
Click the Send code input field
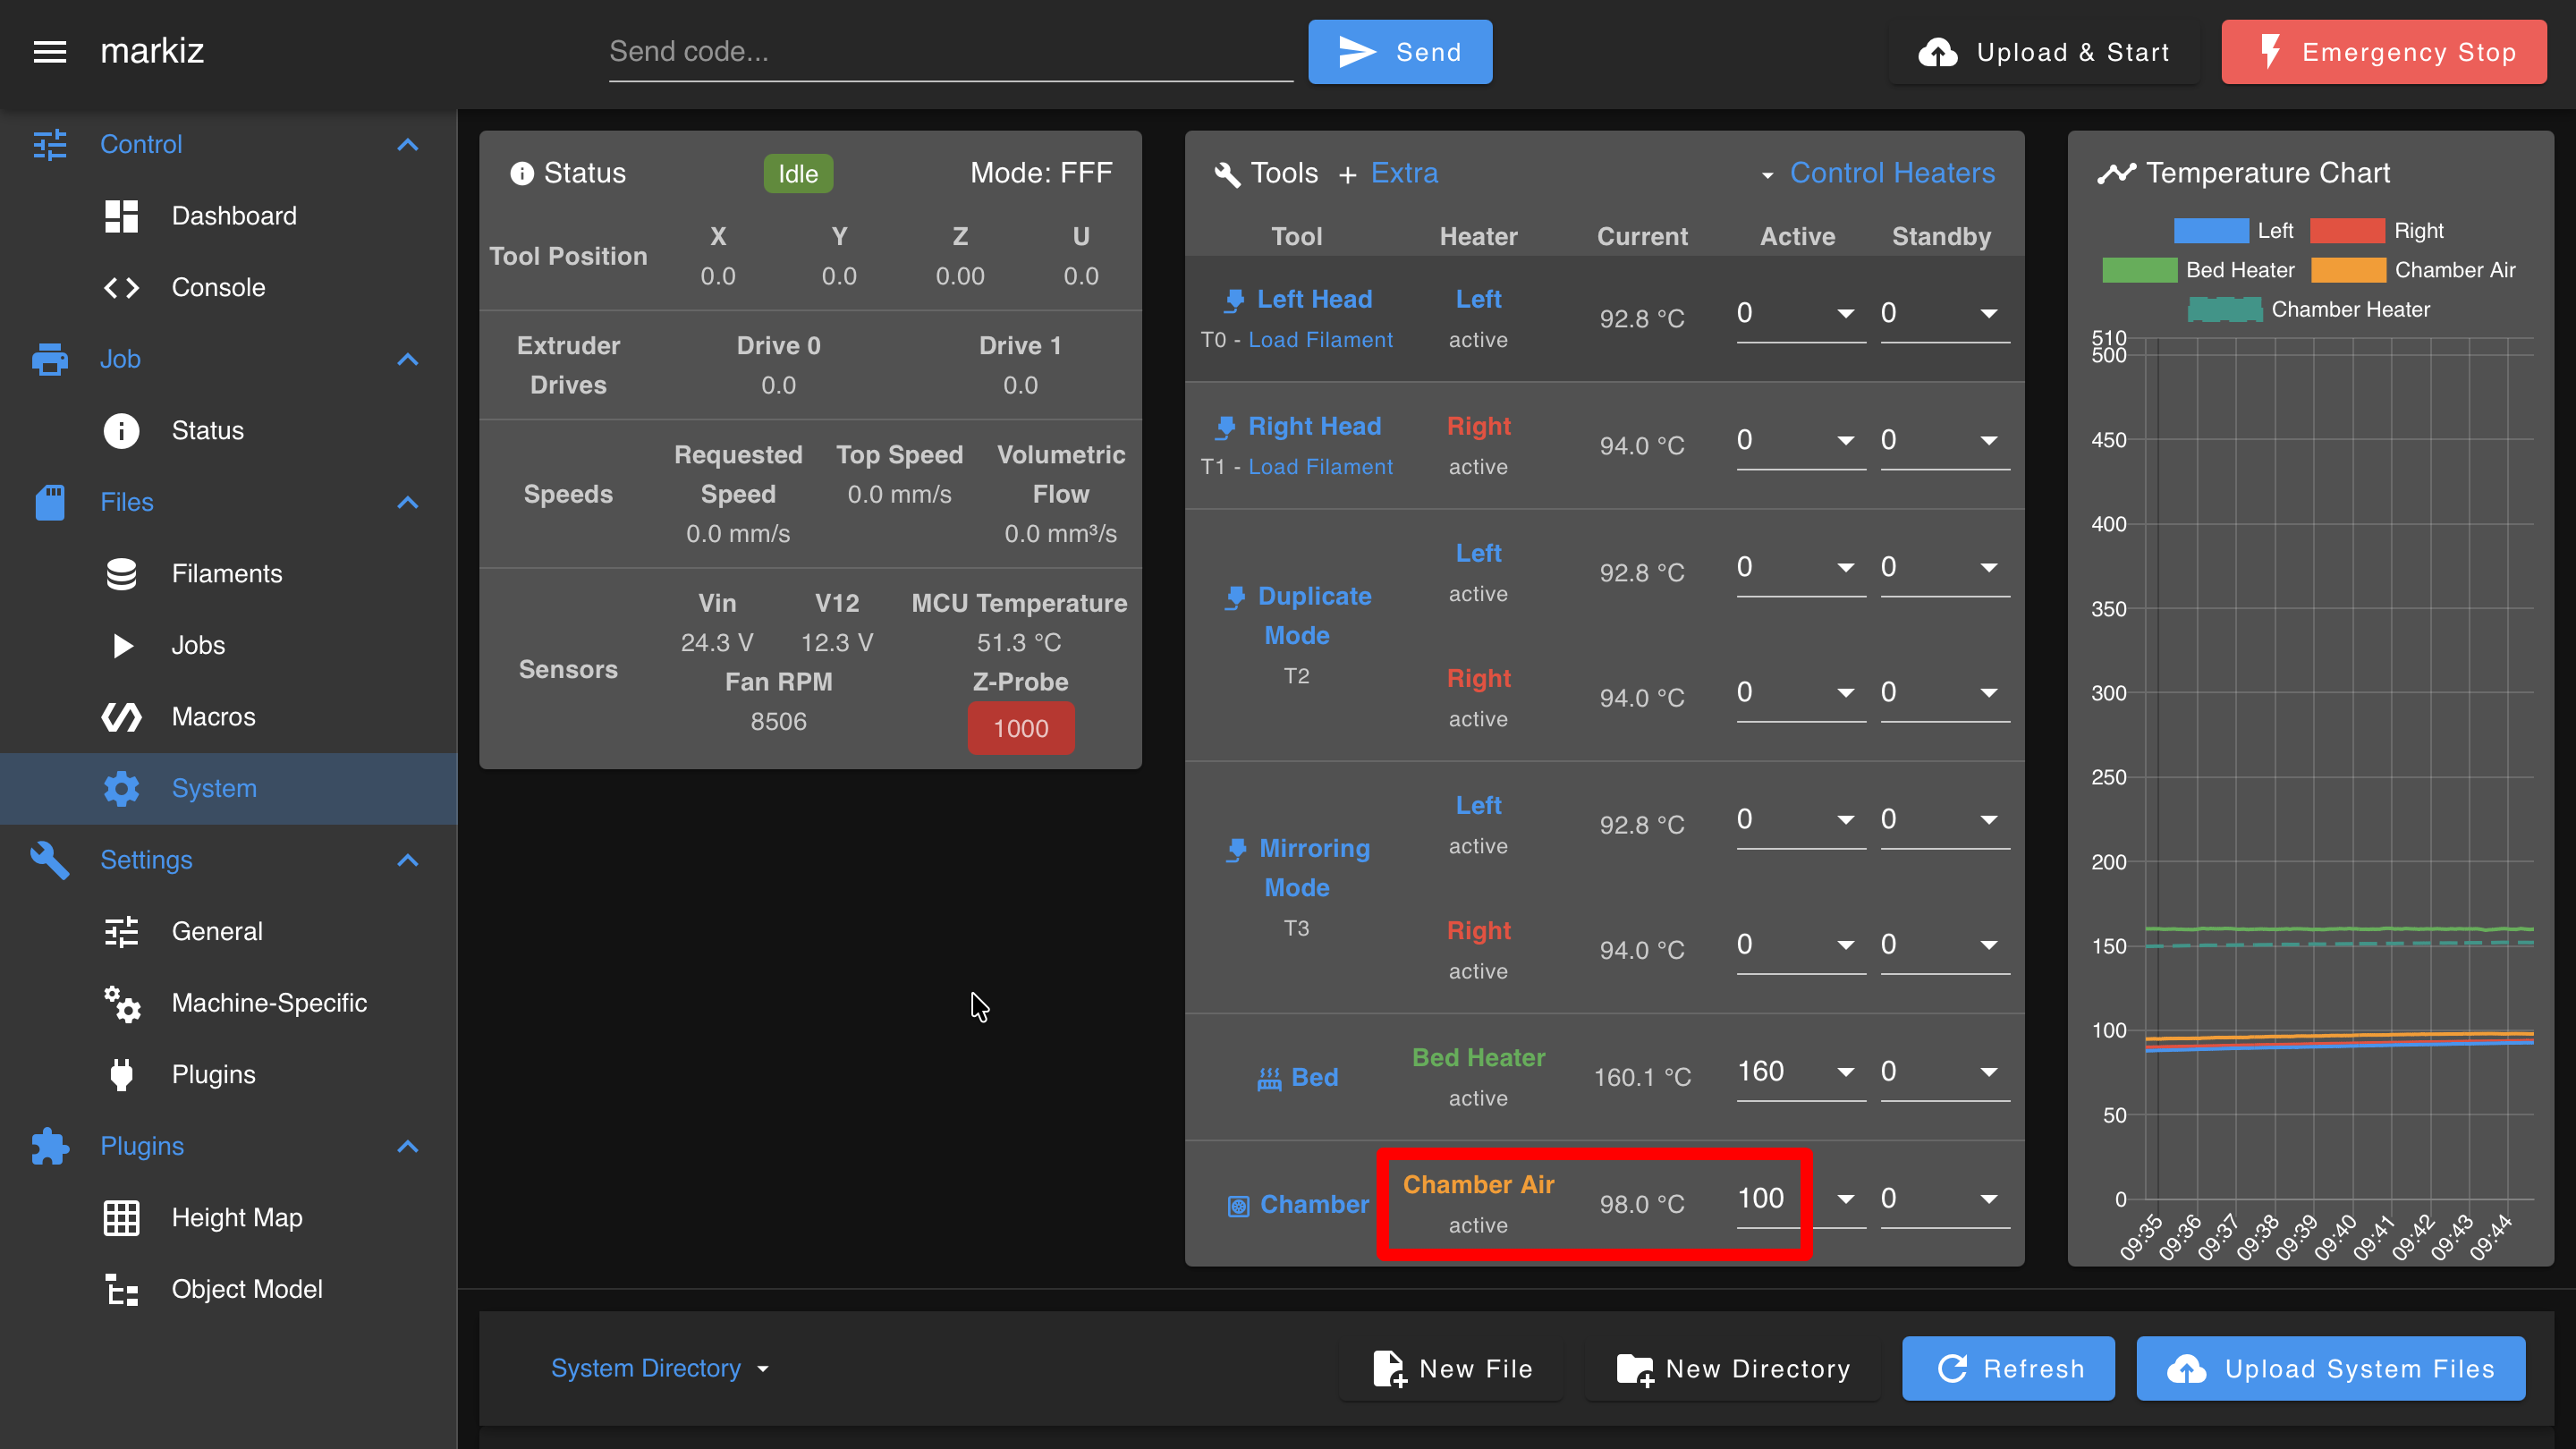(950, 52)
